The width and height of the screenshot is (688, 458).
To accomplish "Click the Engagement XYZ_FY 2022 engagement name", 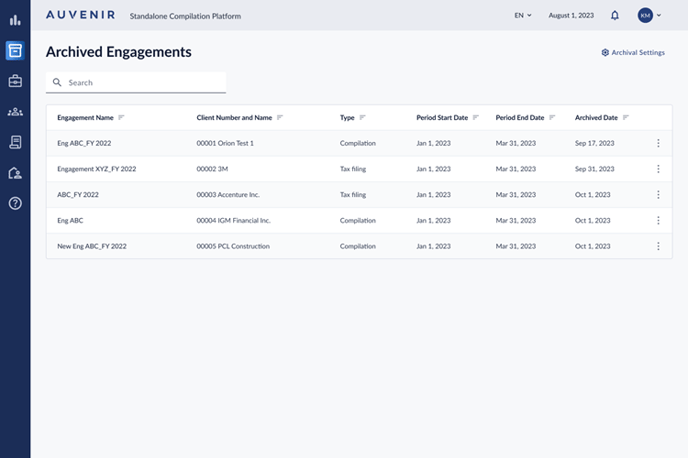I will (x=96, y=169).
